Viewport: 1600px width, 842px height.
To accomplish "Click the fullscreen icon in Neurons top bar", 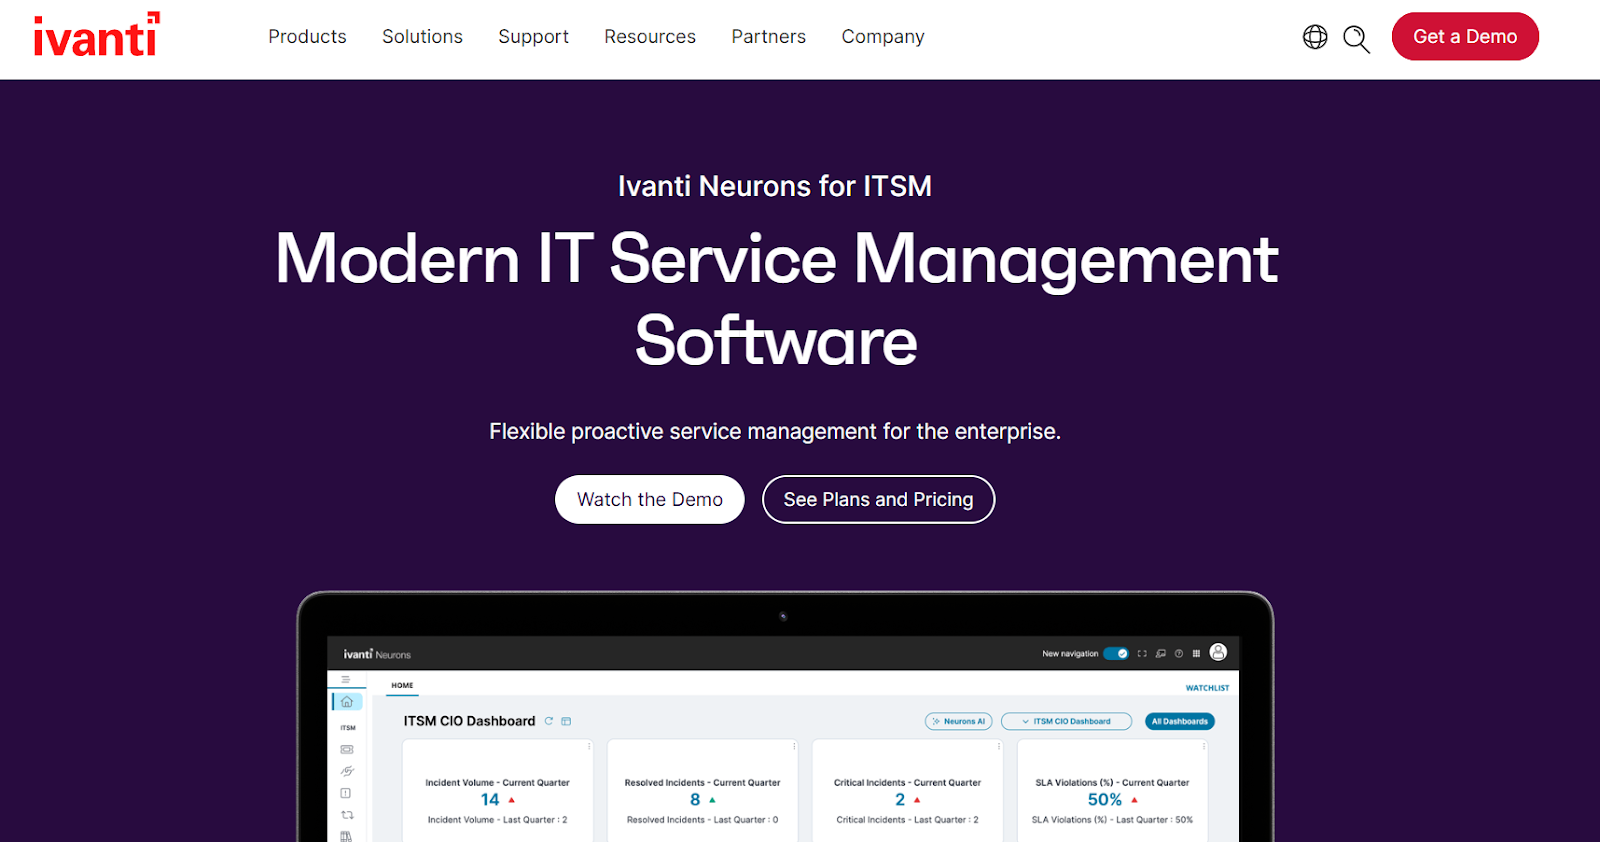I will [1142, 654].
